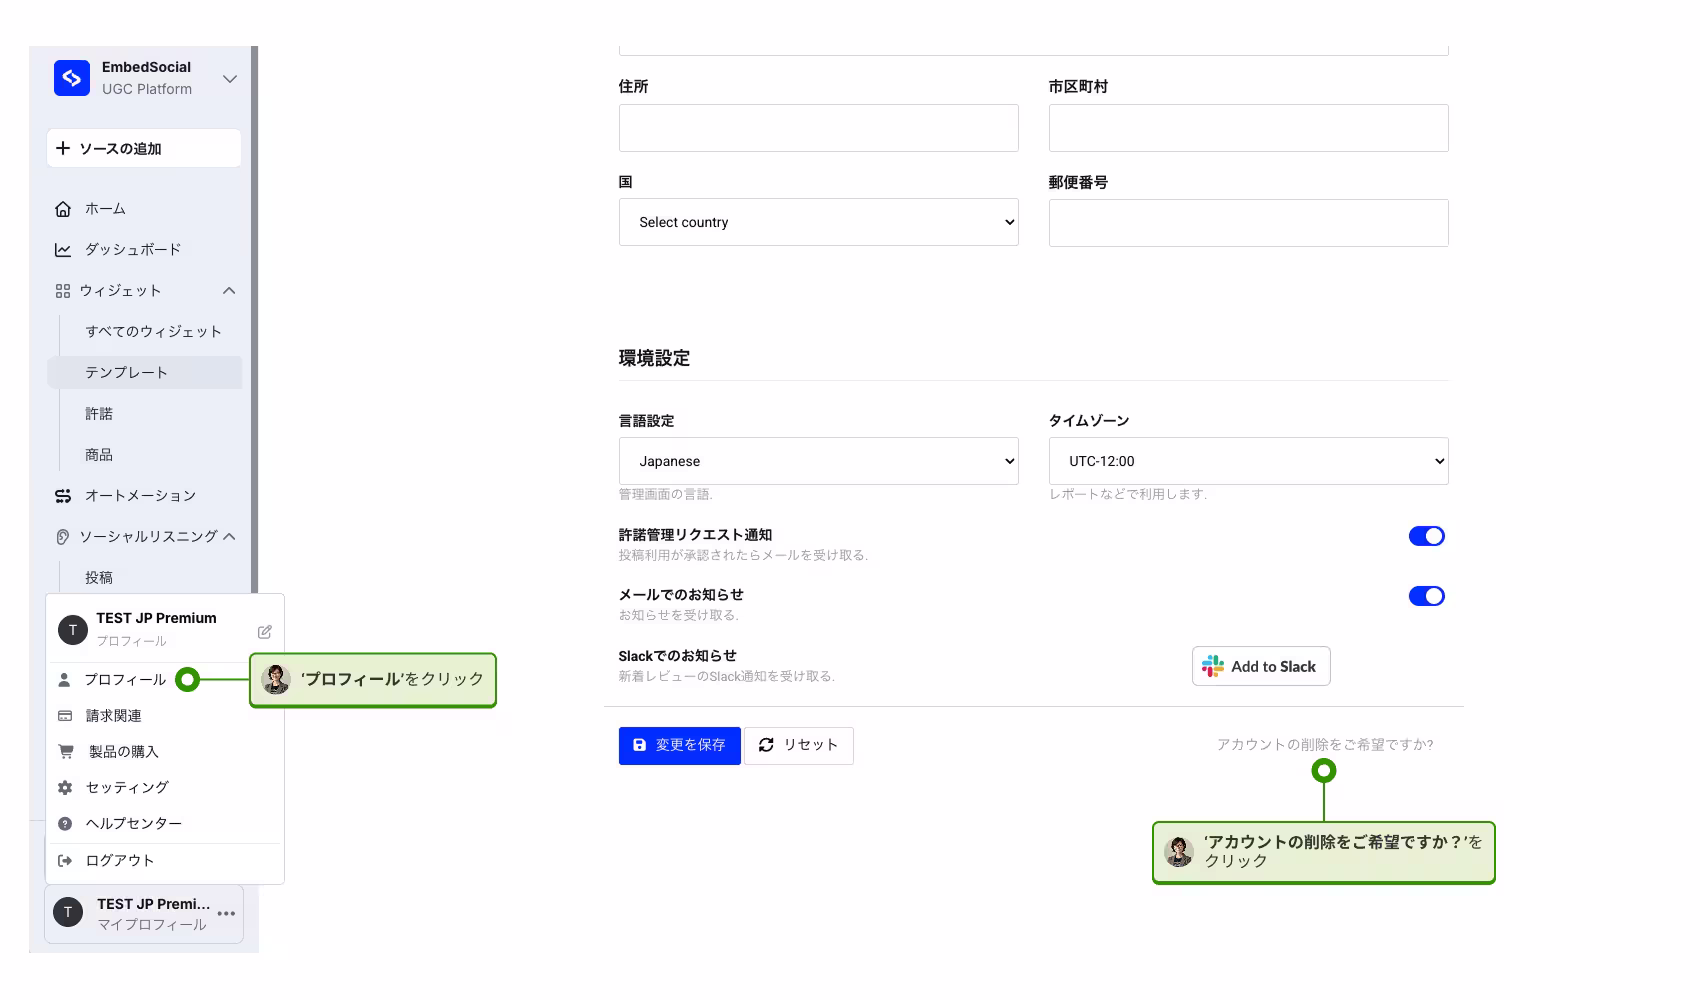Select プロフィール in the account menu
The height and width of the screenshot is (1000, 1700).
coord(125,680)
